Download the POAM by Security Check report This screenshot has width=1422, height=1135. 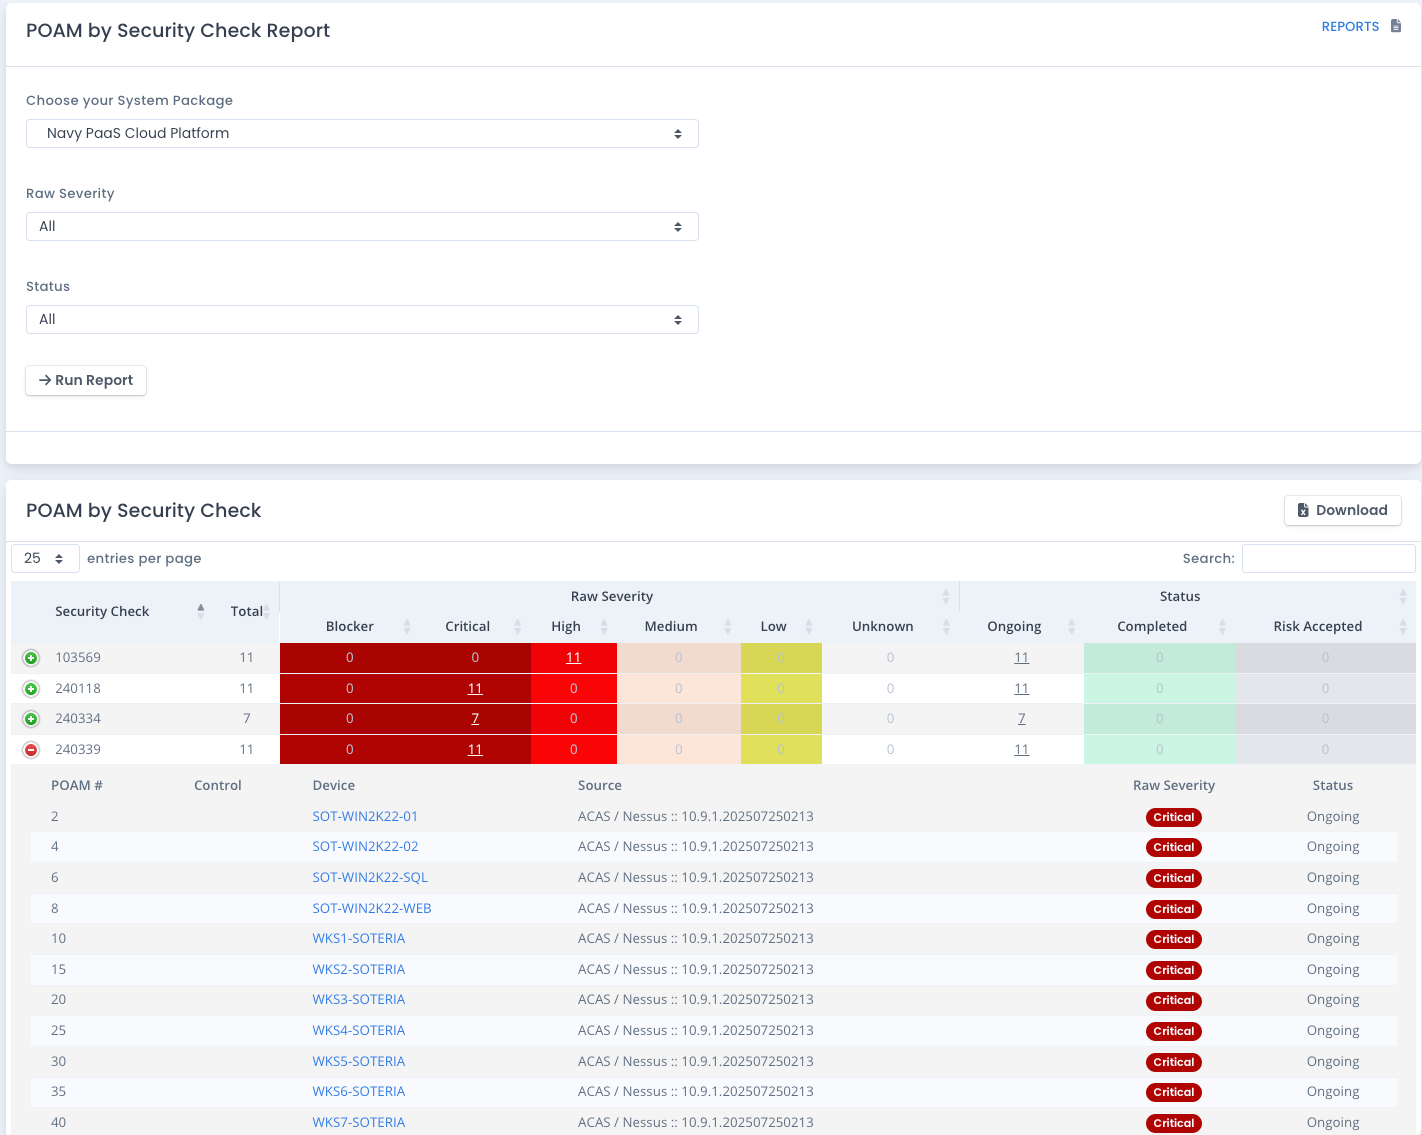click(x=1342, y=510)
